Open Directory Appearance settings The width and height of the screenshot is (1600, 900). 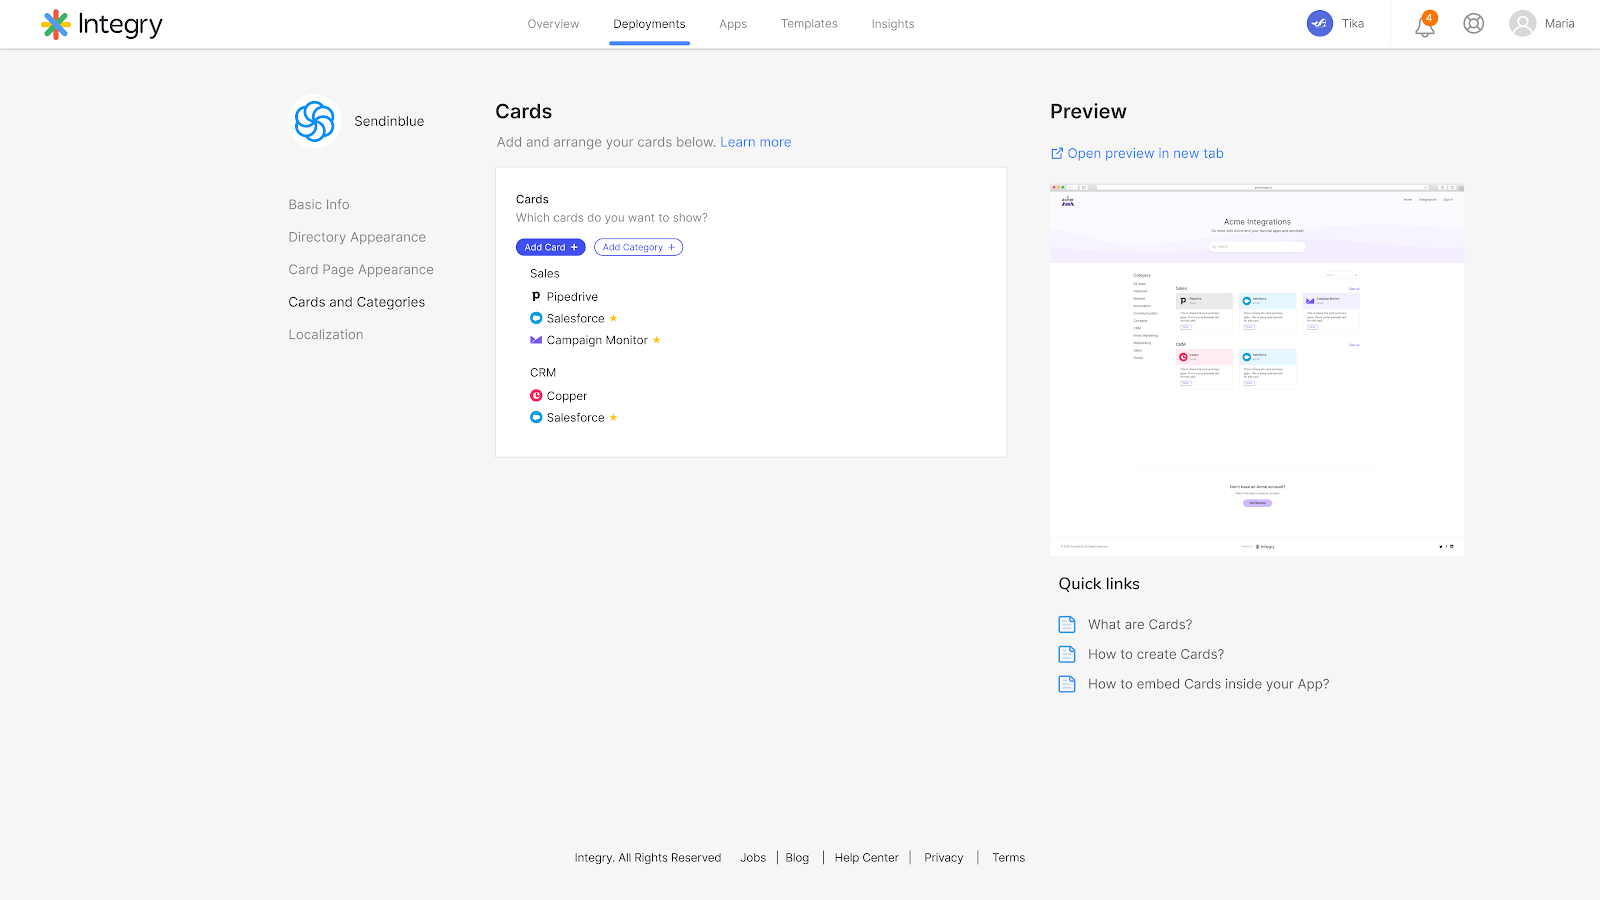click(x=357, y=237)
